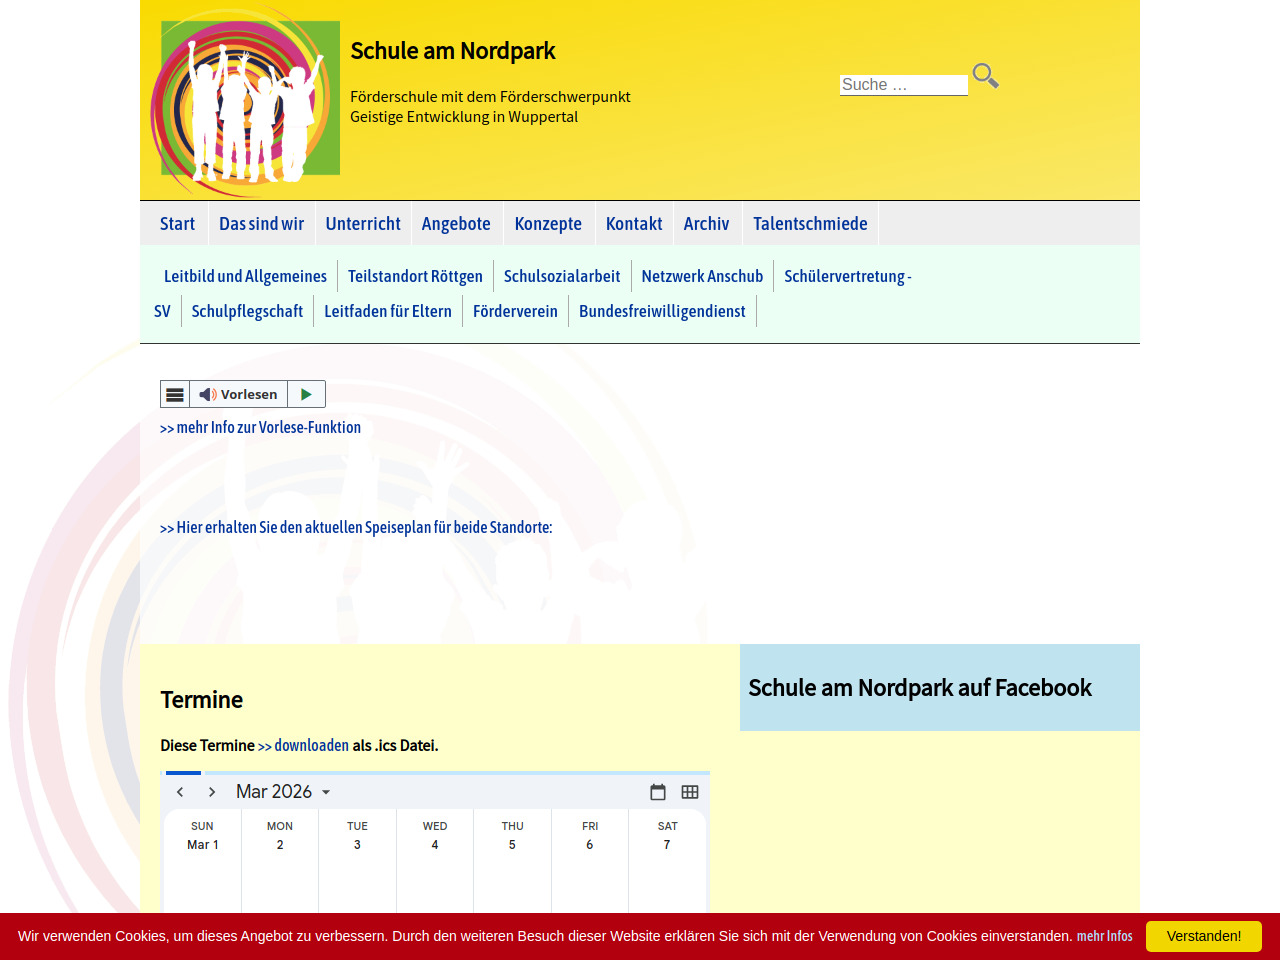Click the Schule am Nordpark logo

245,100
